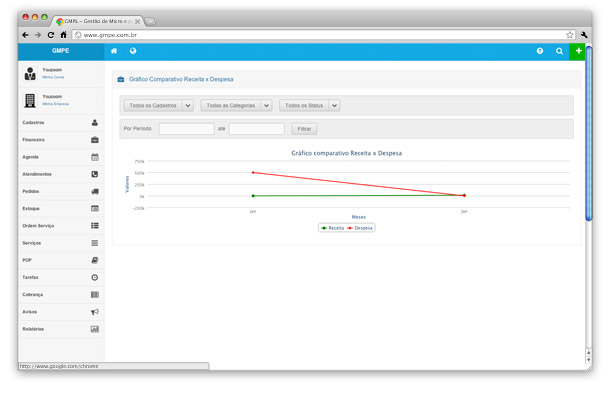Click the Avisos megaphone icon
The image size is (610, 395).
[x=95, y=312]
